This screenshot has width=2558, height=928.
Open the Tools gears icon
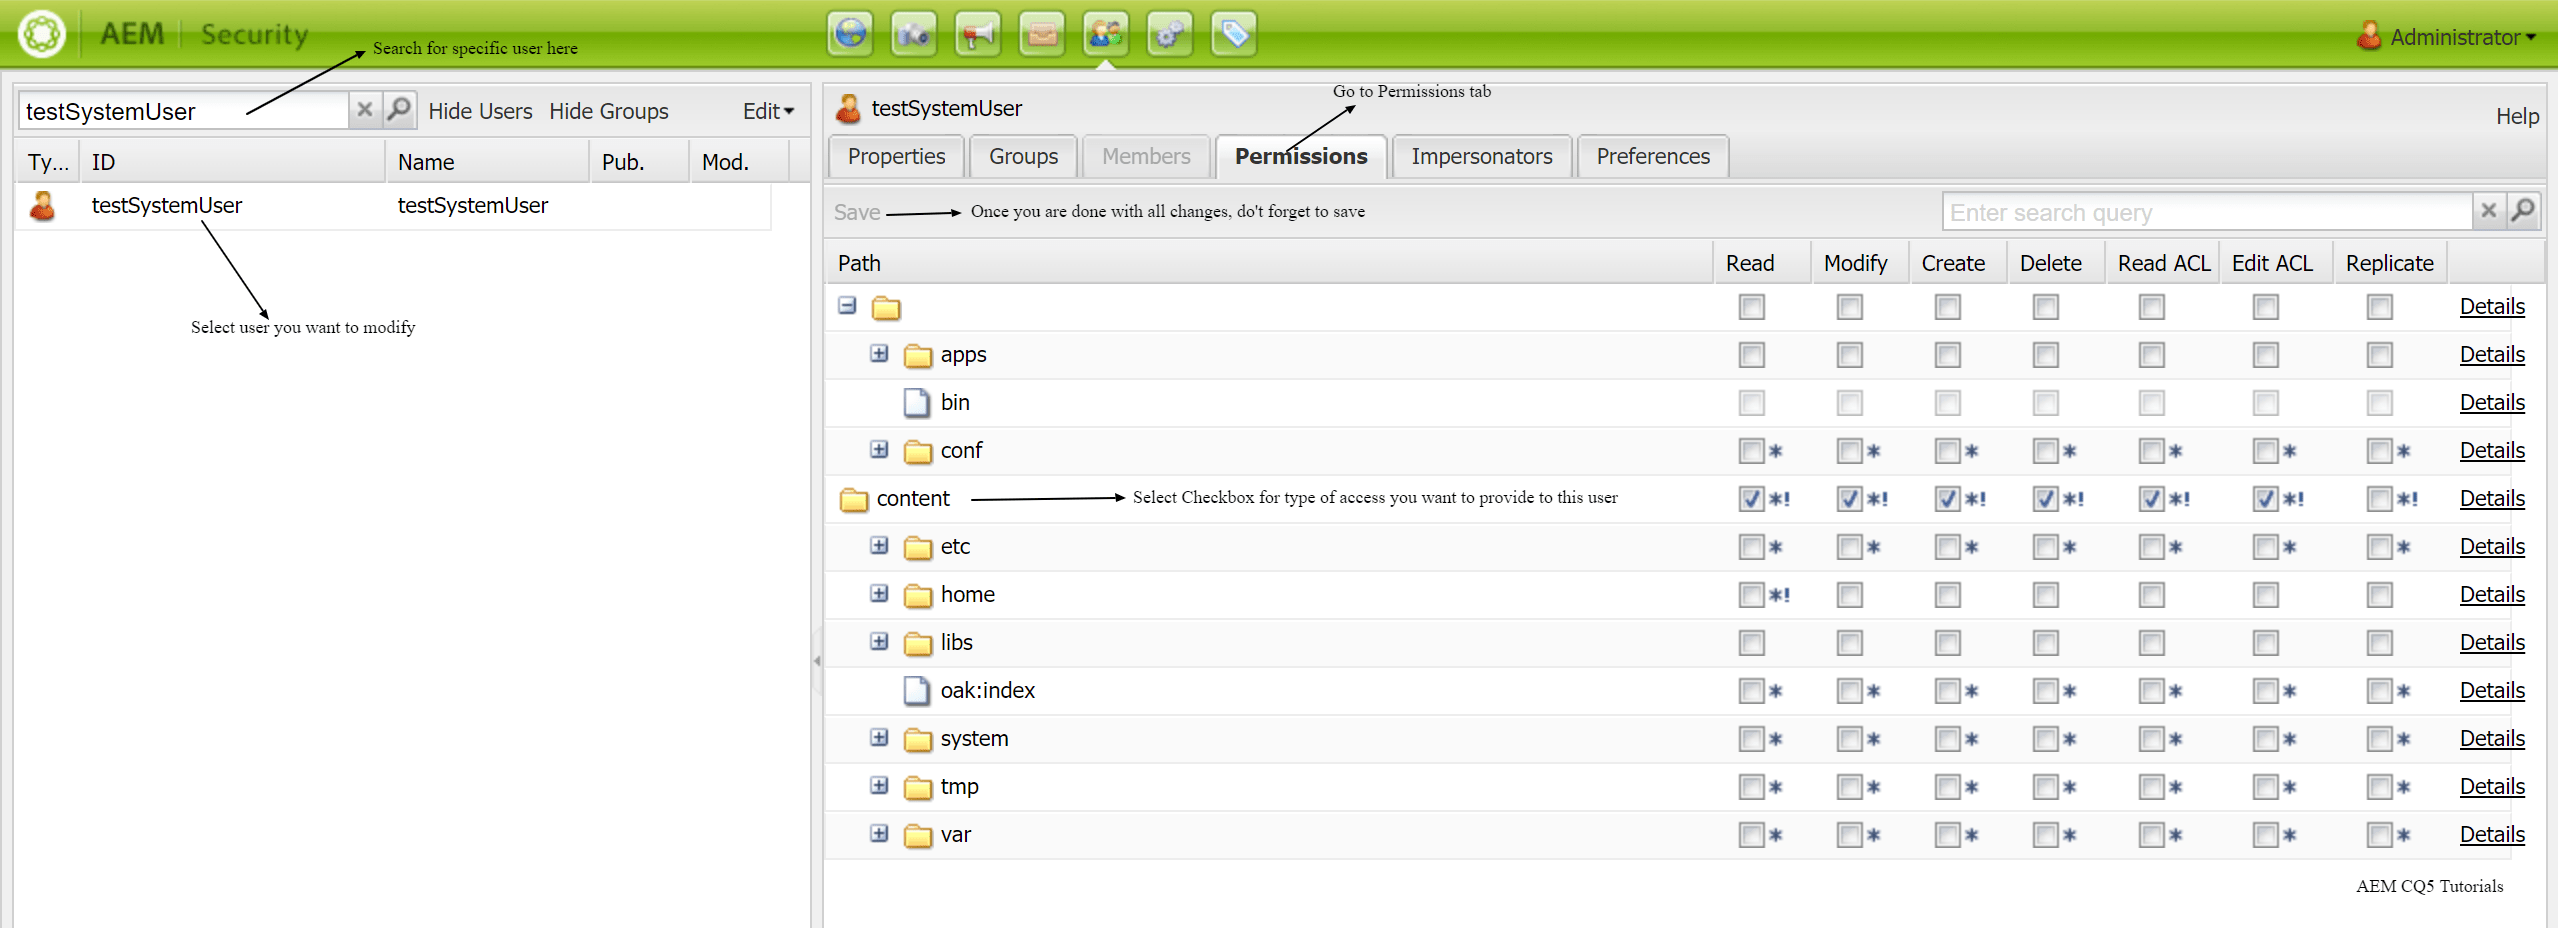pos(1168,33)
